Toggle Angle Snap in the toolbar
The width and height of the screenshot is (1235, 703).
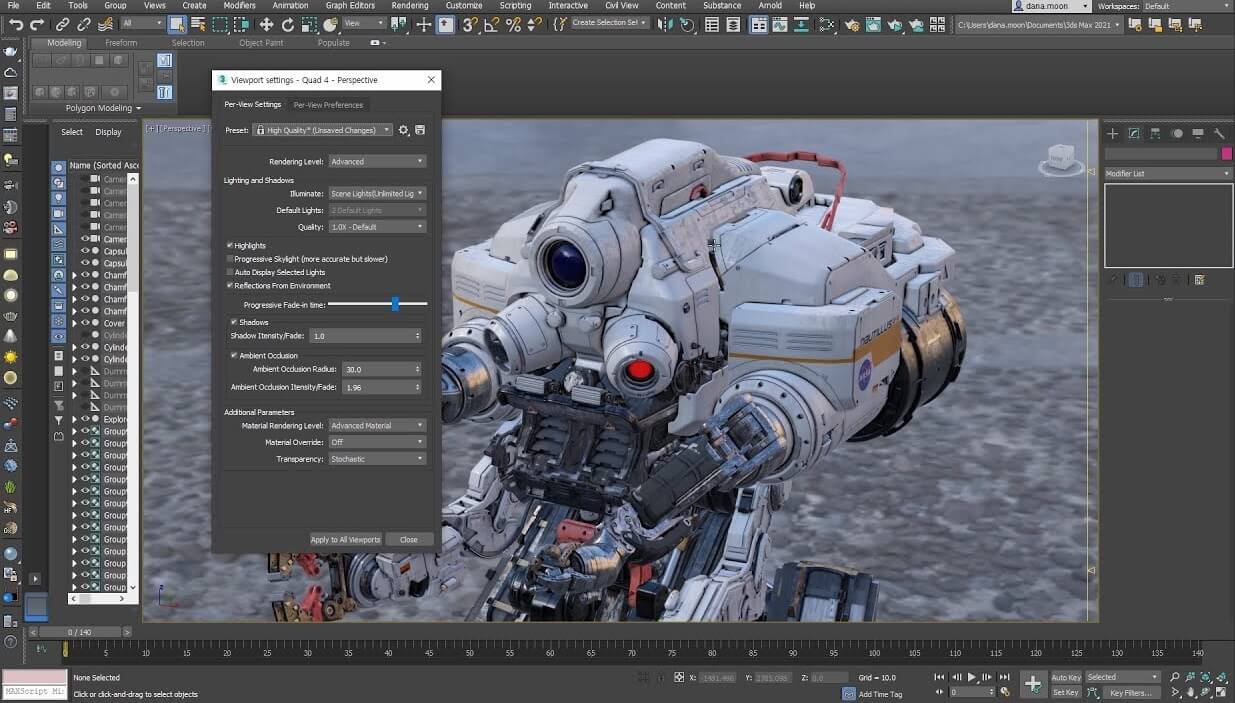[x=492, y=24]
